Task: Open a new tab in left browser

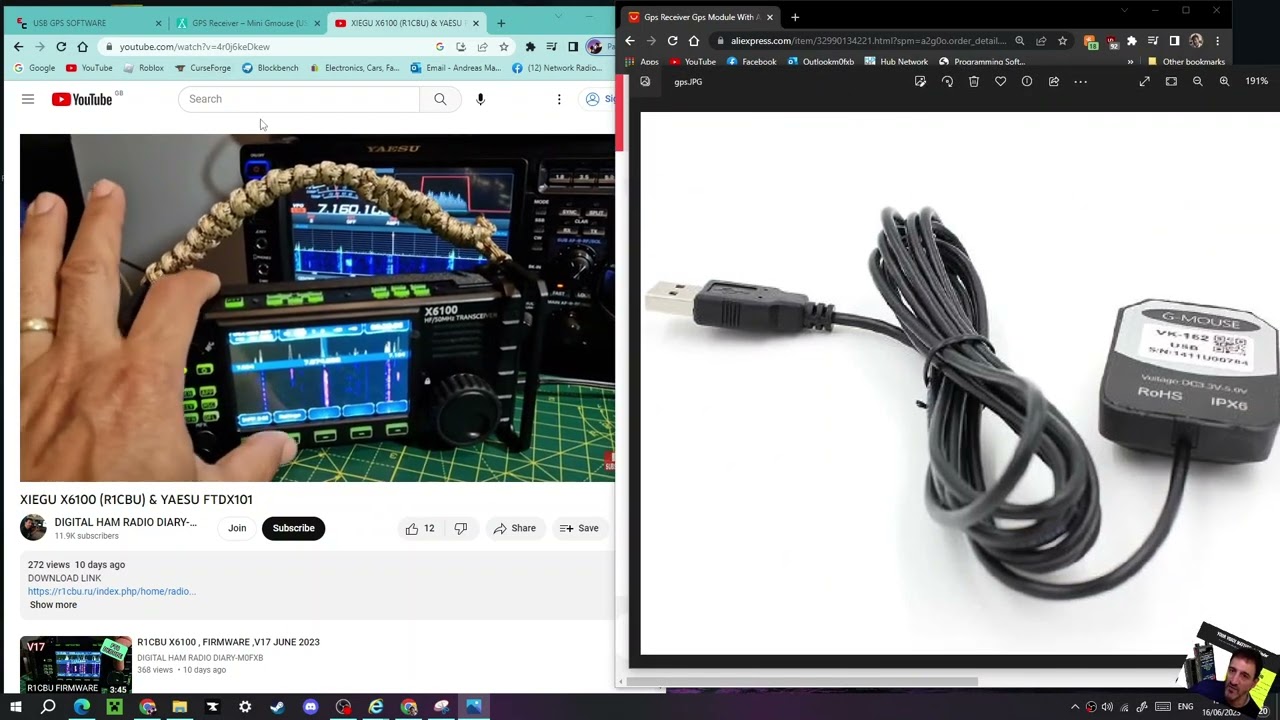Action: click(x=501, y=23)
